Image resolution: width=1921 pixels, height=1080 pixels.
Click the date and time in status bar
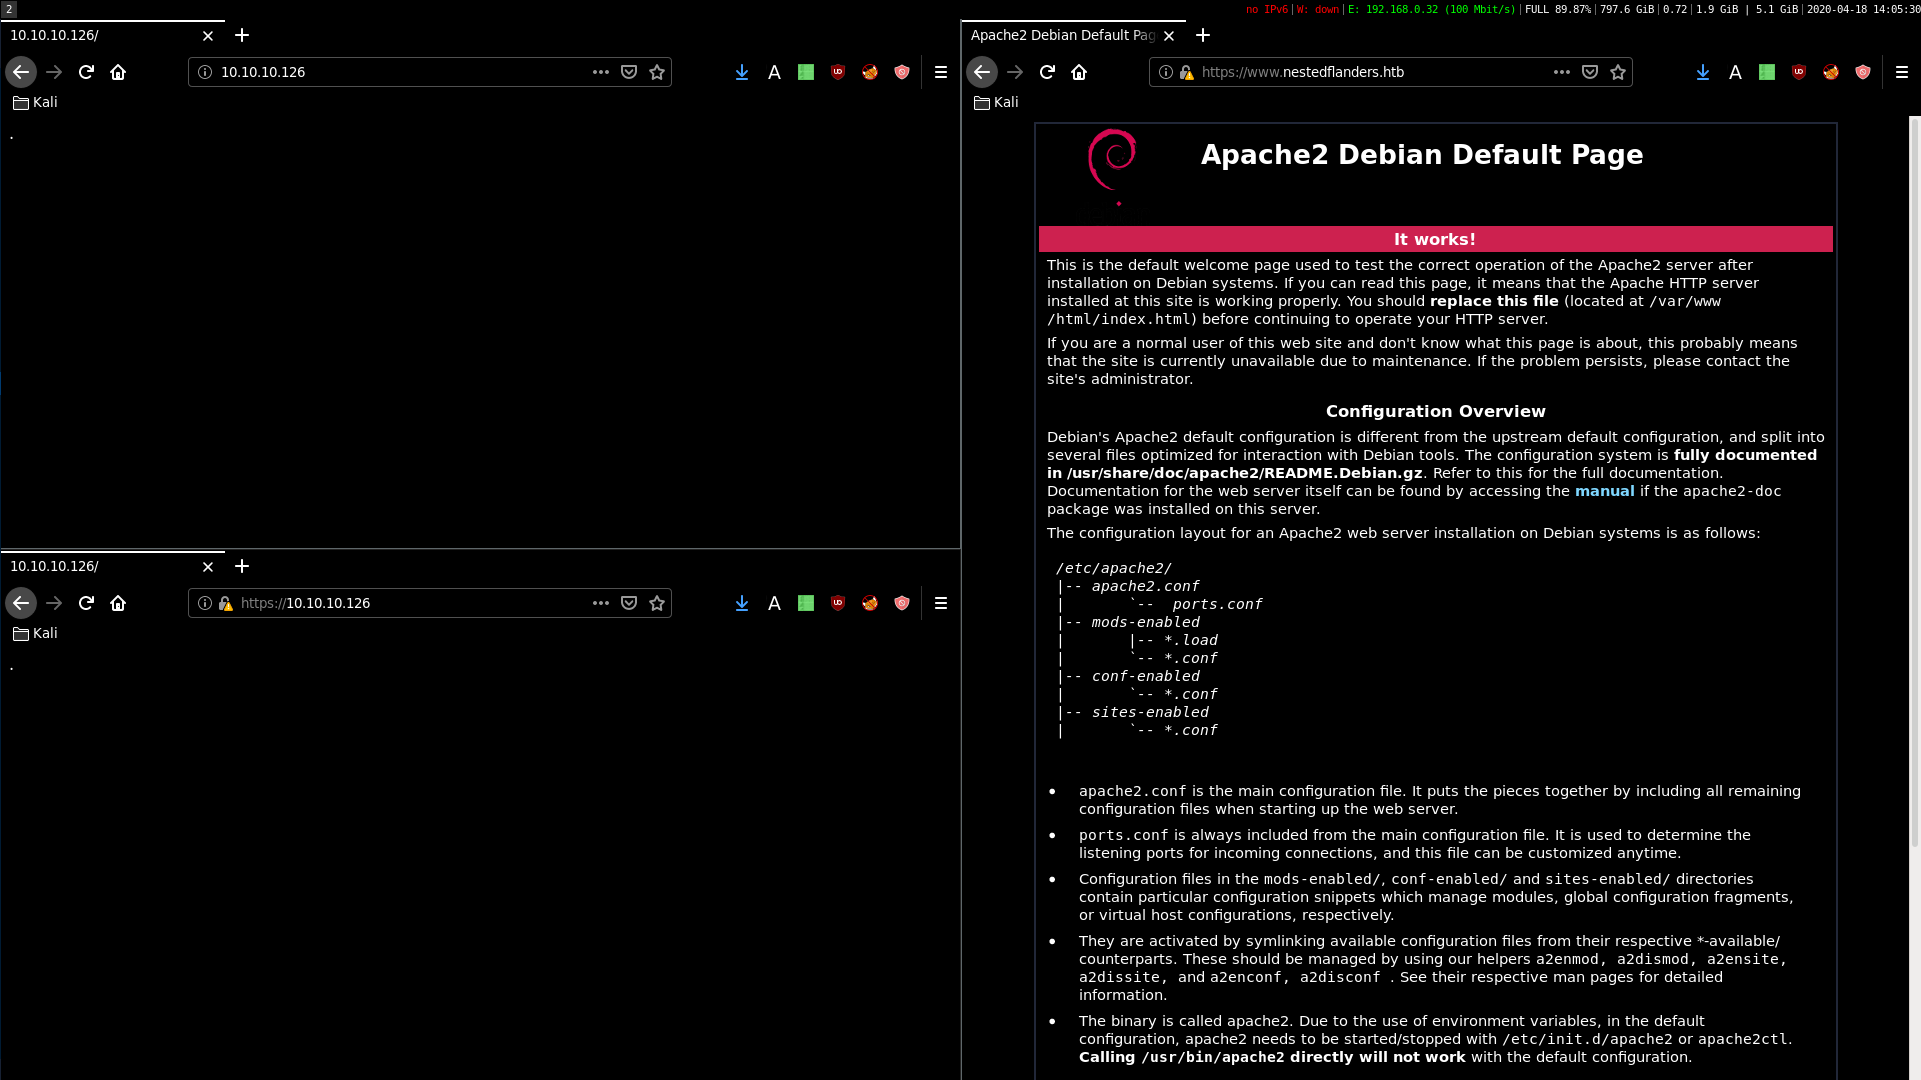click(x=1863, y=9)
